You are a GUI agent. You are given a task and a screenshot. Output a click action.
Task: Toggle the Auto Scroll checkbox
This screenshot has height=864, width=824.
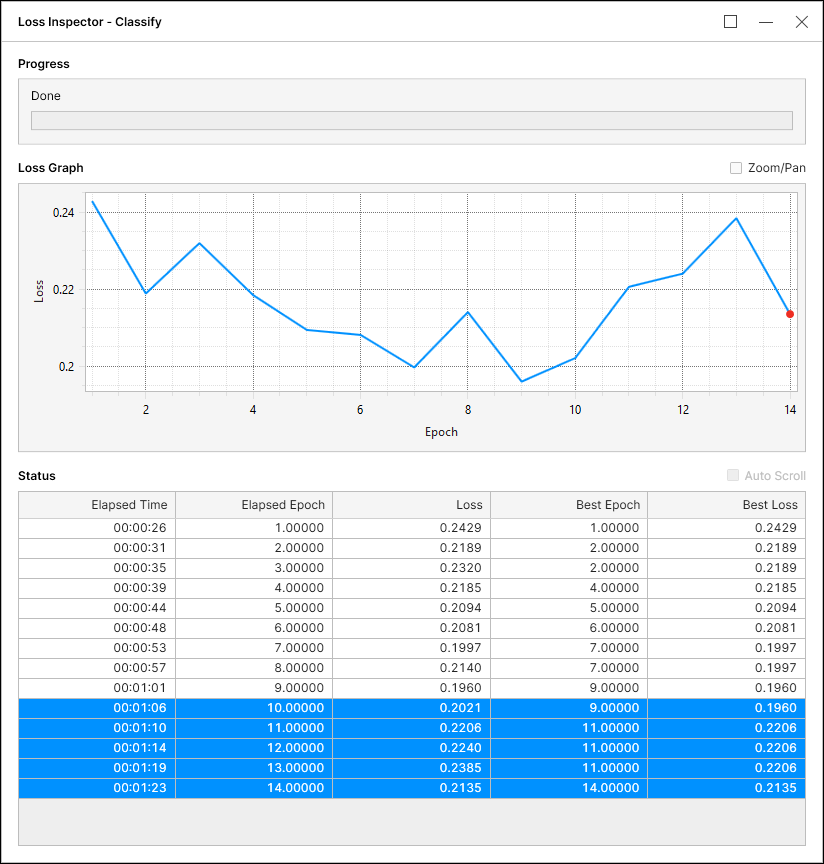[734, 476]
